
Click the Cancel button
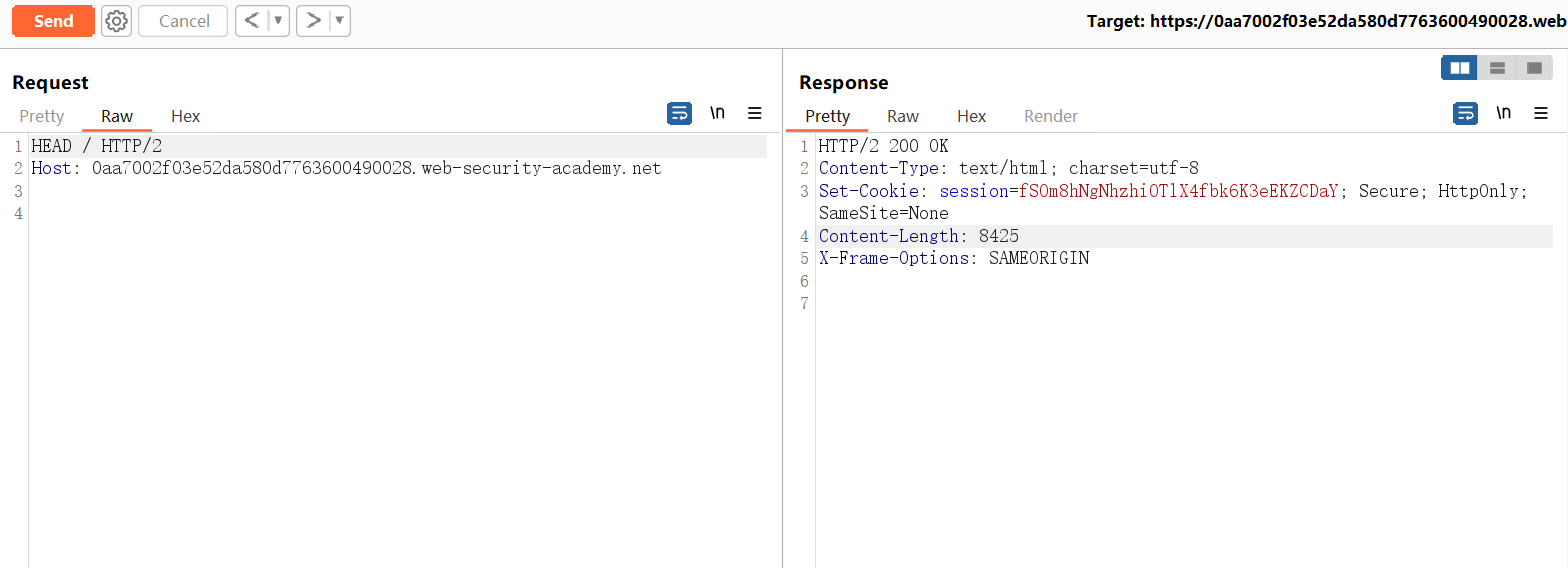click(184, 21)
